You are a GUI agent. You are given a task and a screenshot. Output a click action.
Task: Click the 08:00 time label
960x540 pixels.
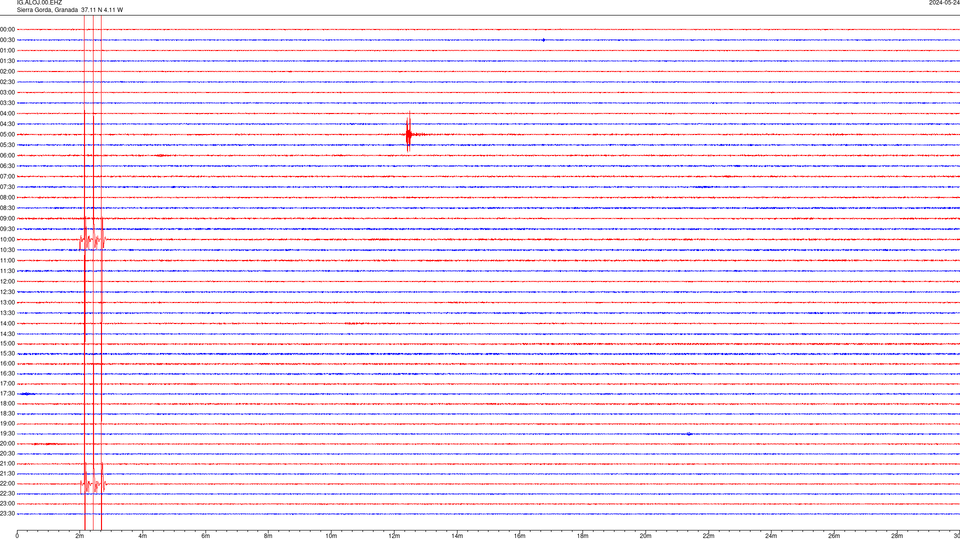[7, 197]
